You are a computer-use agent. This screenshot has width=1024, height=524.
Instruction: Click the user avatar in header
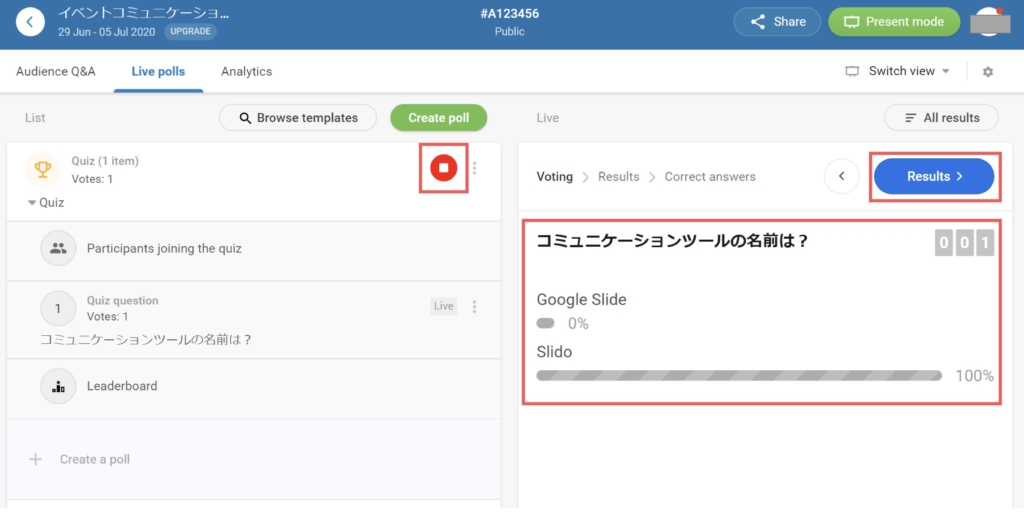coord(990,22)
